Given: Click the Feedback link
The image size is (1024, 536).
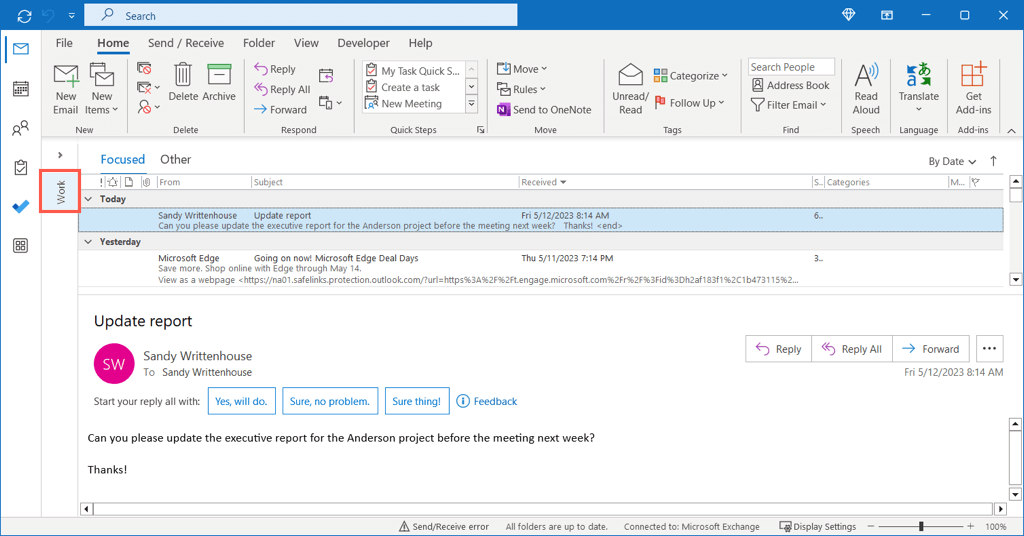Looking at the screenshot, I should [487, 401].
